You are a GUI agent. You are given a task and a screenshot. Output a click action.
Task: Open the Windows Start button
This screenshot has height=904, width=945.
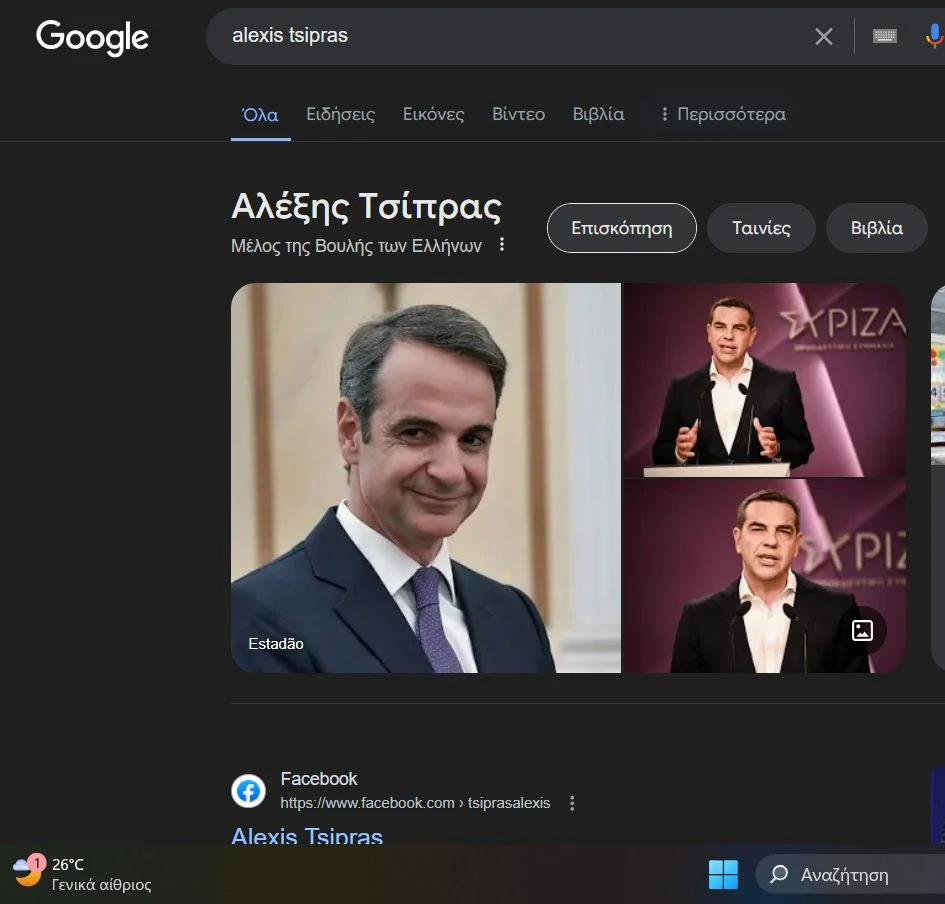tap(723, 874)
